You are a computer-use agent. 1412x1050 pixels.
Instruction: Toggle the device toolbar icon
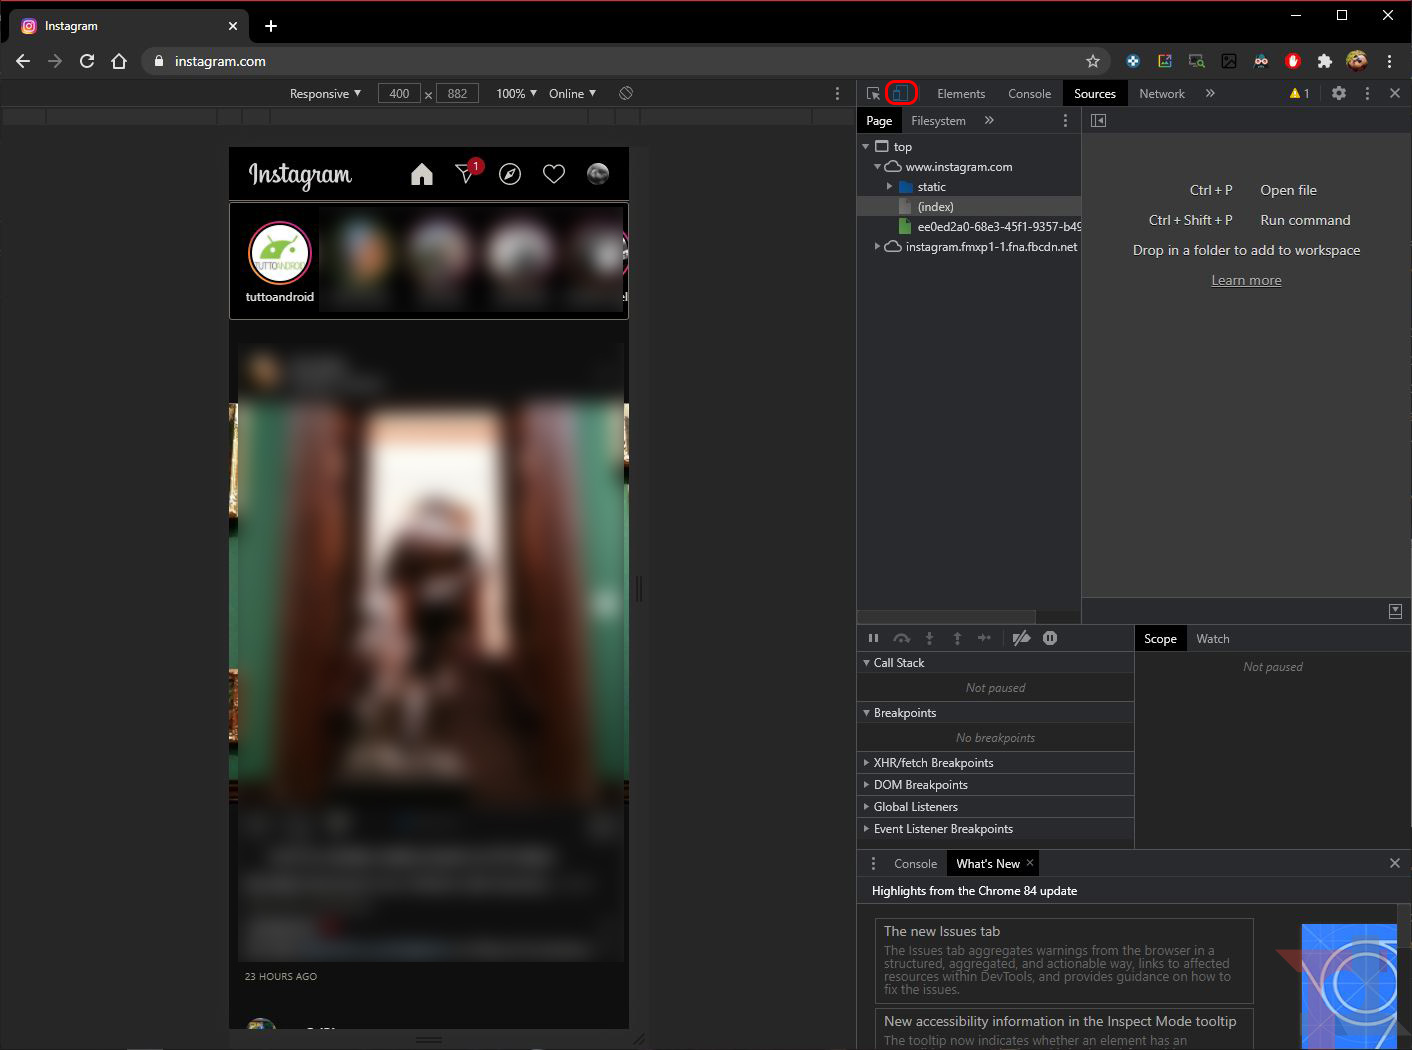point(900,93)
